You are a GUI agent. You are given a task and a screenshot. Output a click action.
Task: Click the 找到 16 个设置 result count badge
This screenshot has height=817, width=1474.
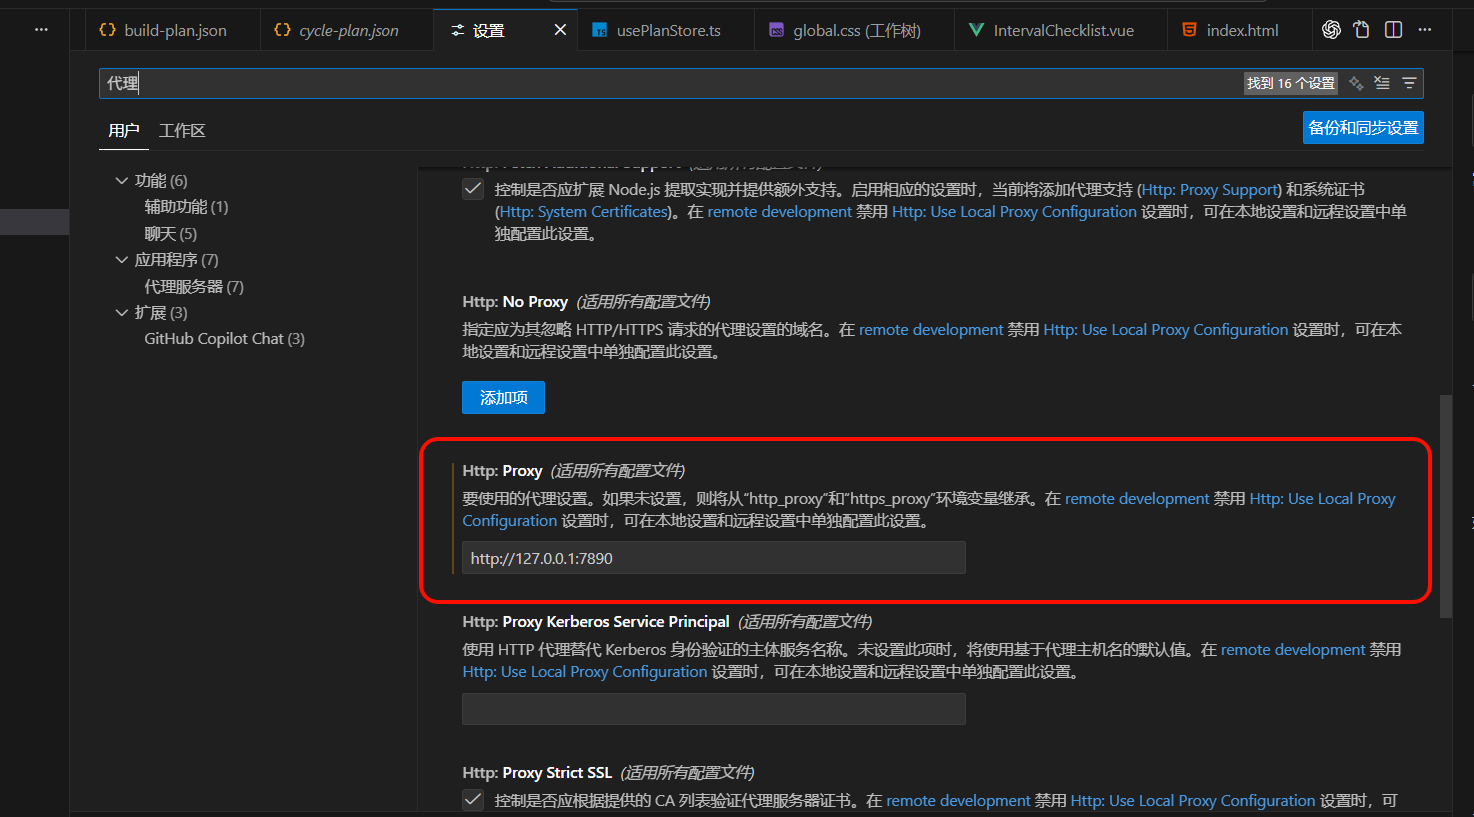tap(1291, 83)
